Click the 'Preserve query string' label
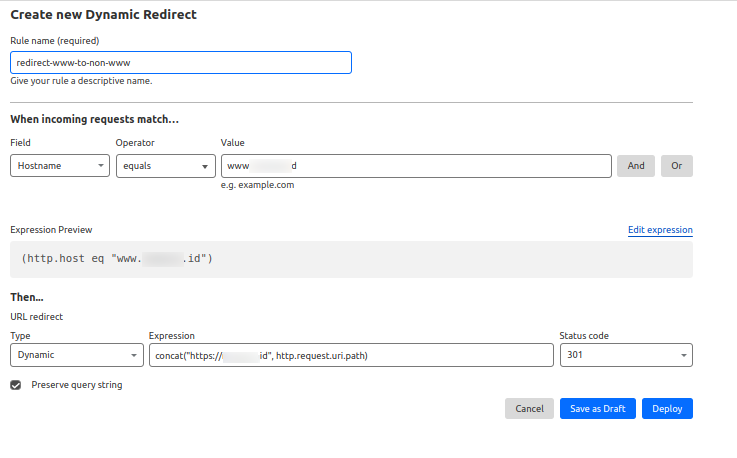 77,385
